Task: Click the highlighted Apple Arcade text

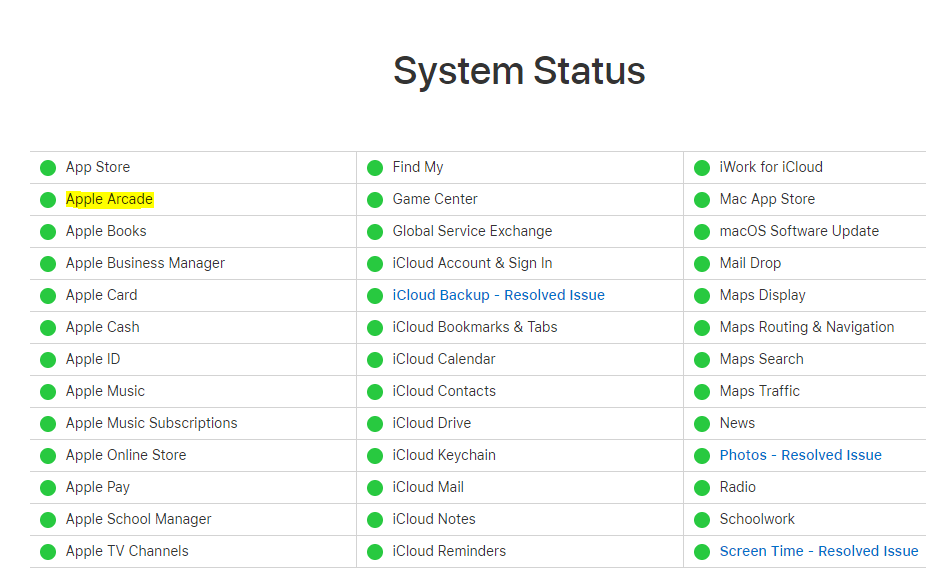Action: [x=109, y=200]
